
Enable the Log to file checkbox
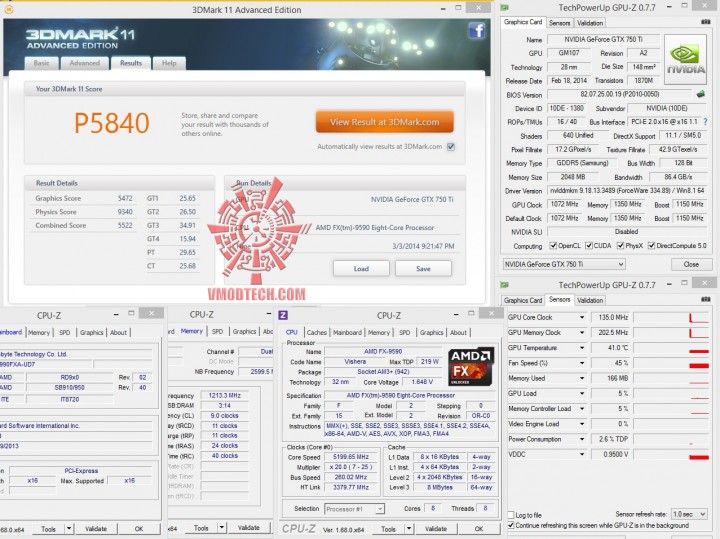coord(511,515)
